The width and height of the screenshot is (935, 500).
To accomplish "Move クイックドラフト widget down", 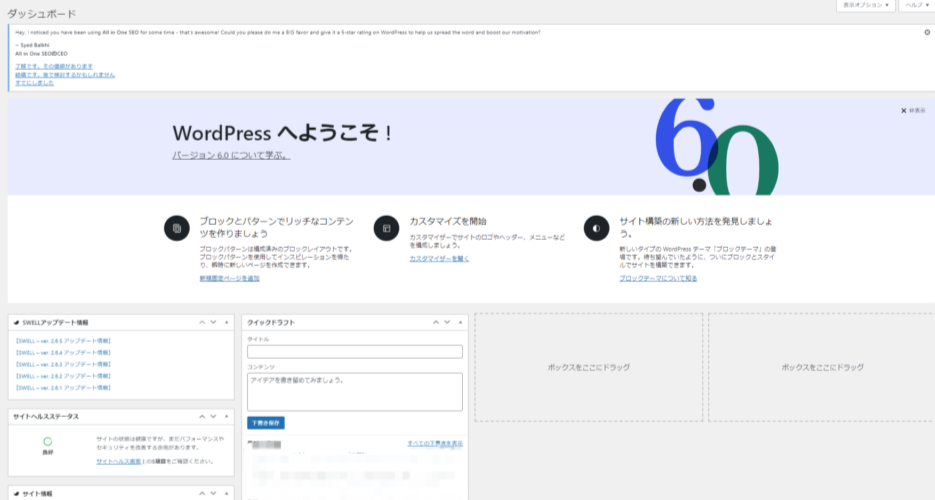I will pos(447,322).
